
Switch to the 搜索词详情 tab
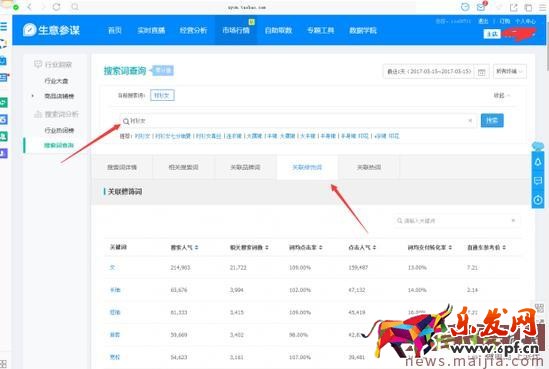[122, 167]
